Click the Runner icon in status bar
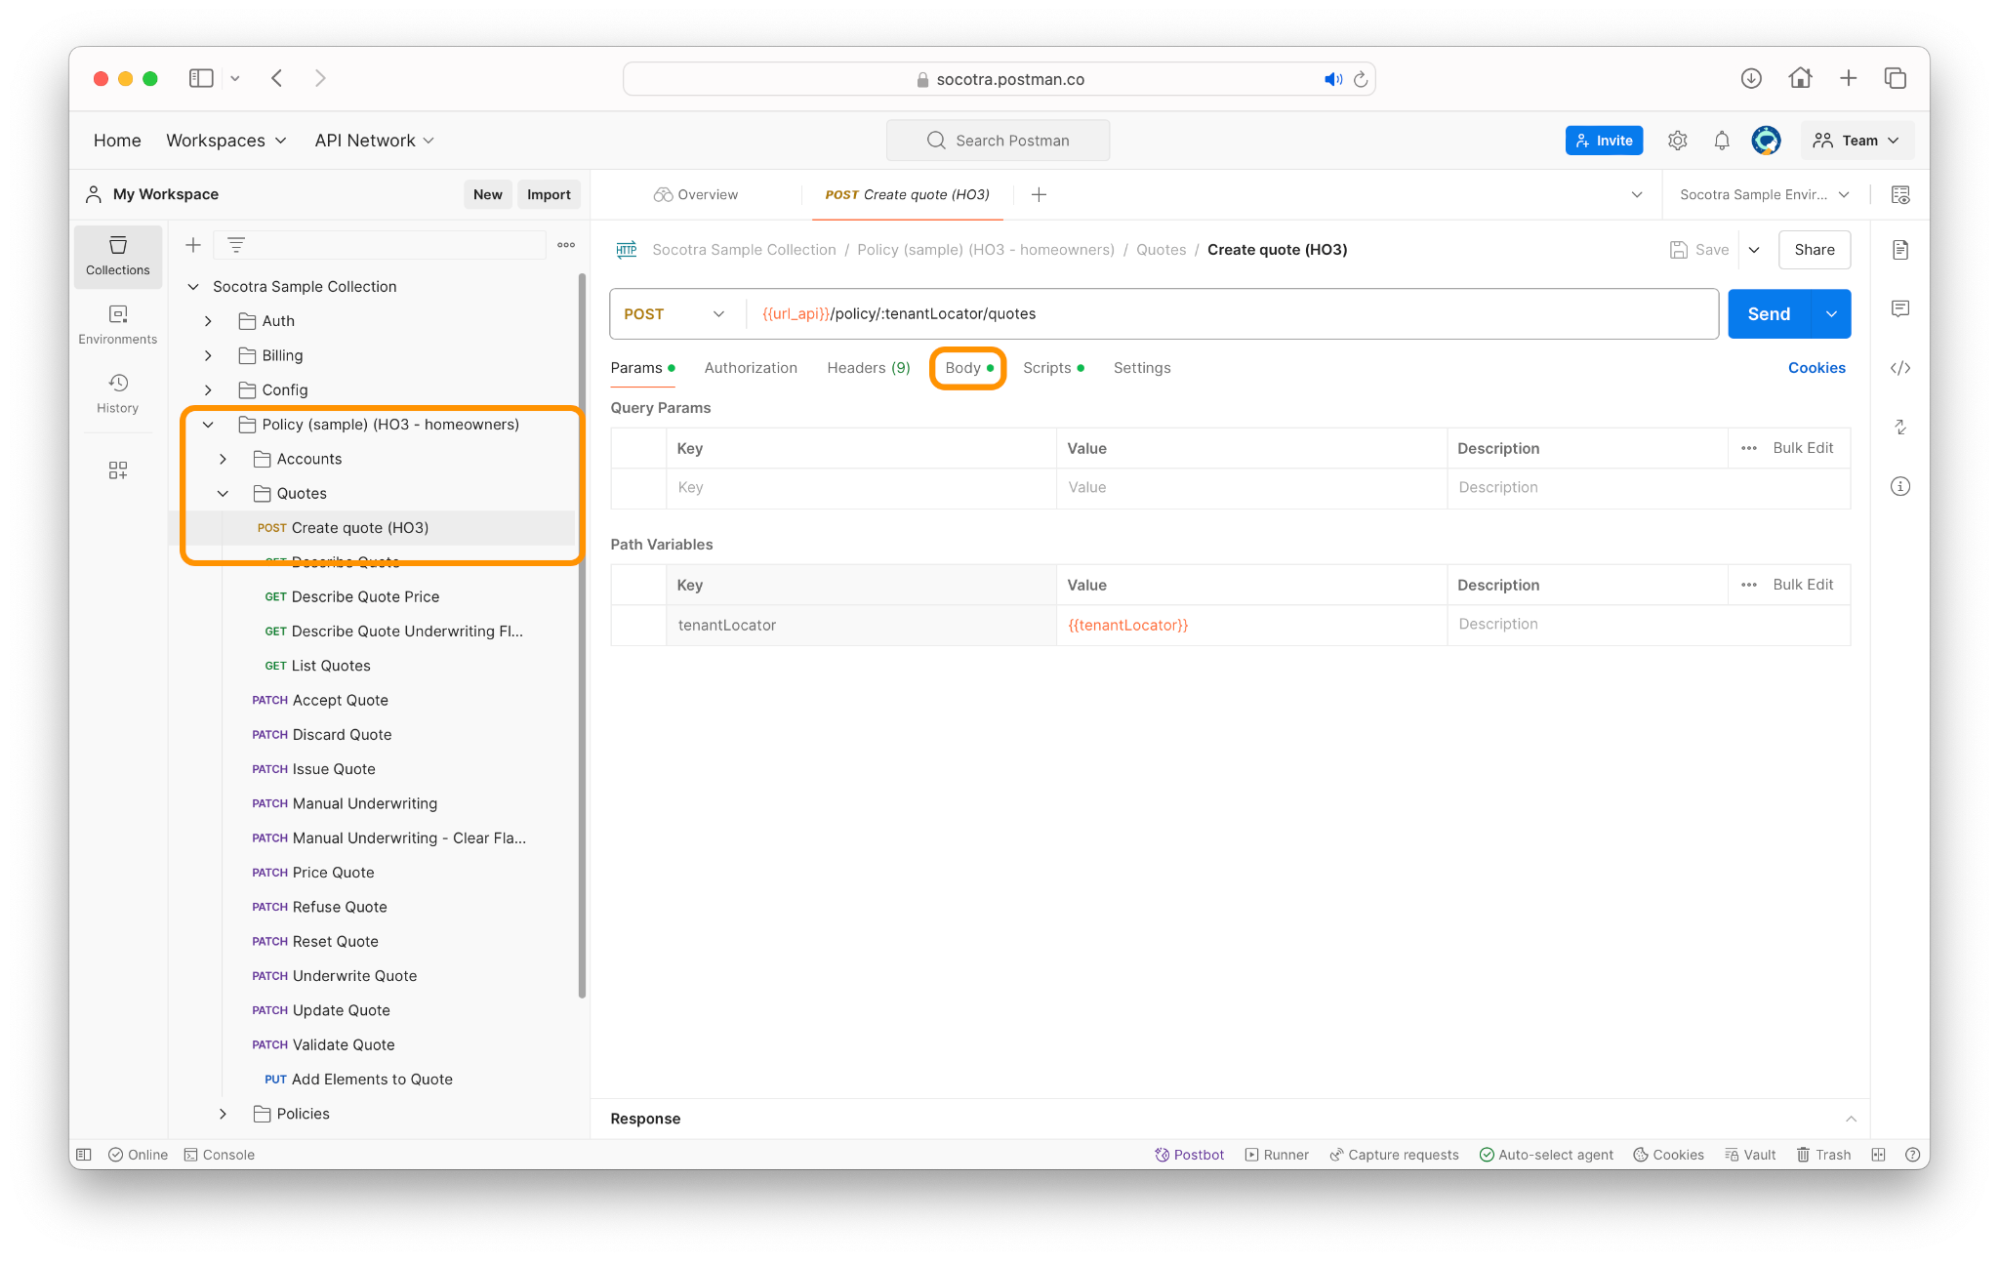Image resolution: width=1999 pixels, height=1261 pixels. (1252, 1155)
